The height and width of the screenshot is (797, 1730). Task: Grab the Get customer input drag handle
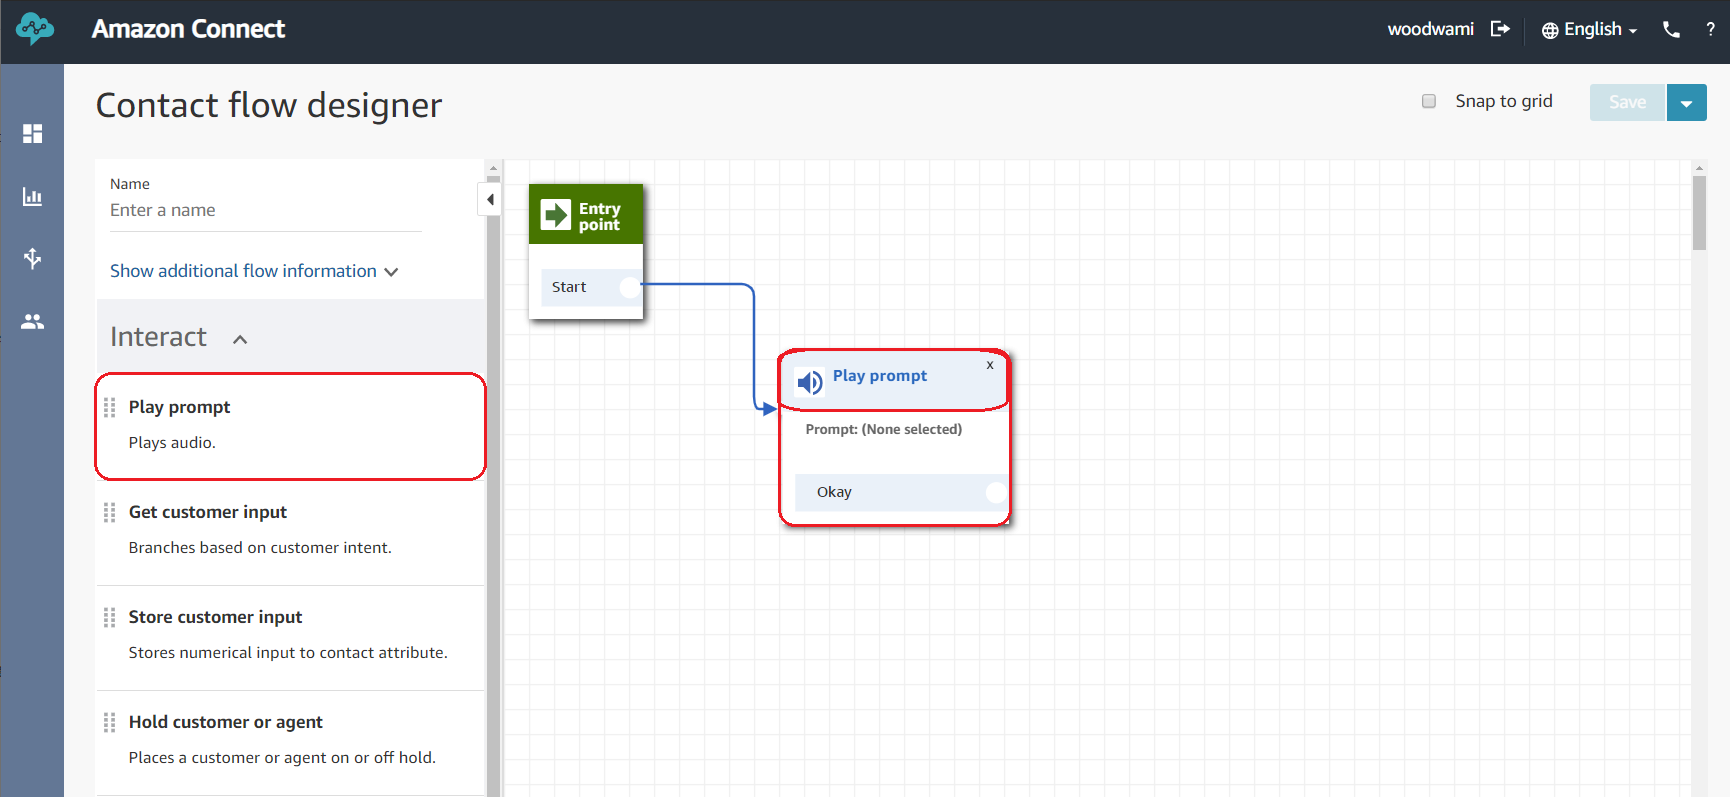pyautogui.click(x=110, y=513)
